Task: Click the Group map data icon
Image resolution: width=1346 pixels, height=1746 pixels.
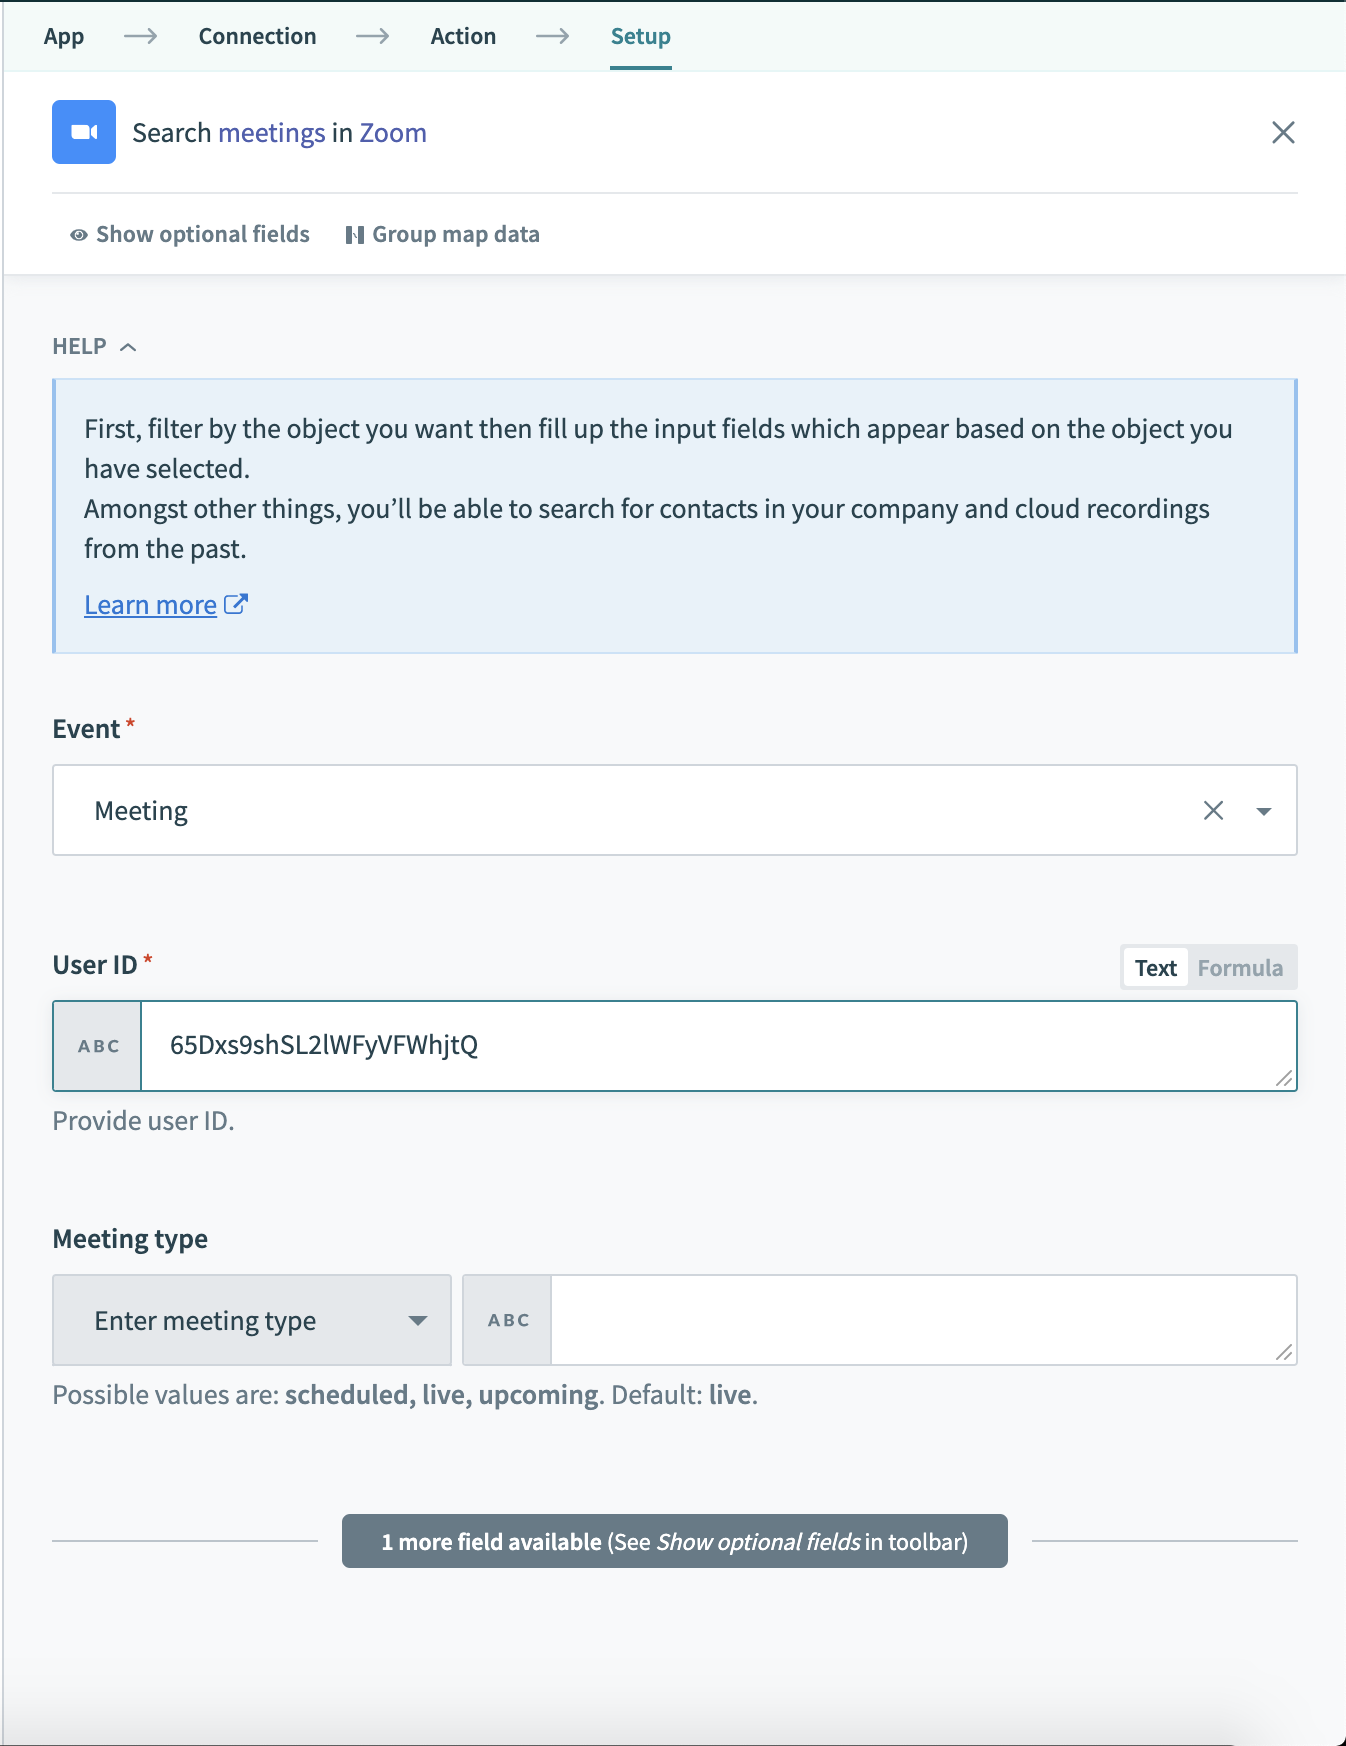Action: 356,234
